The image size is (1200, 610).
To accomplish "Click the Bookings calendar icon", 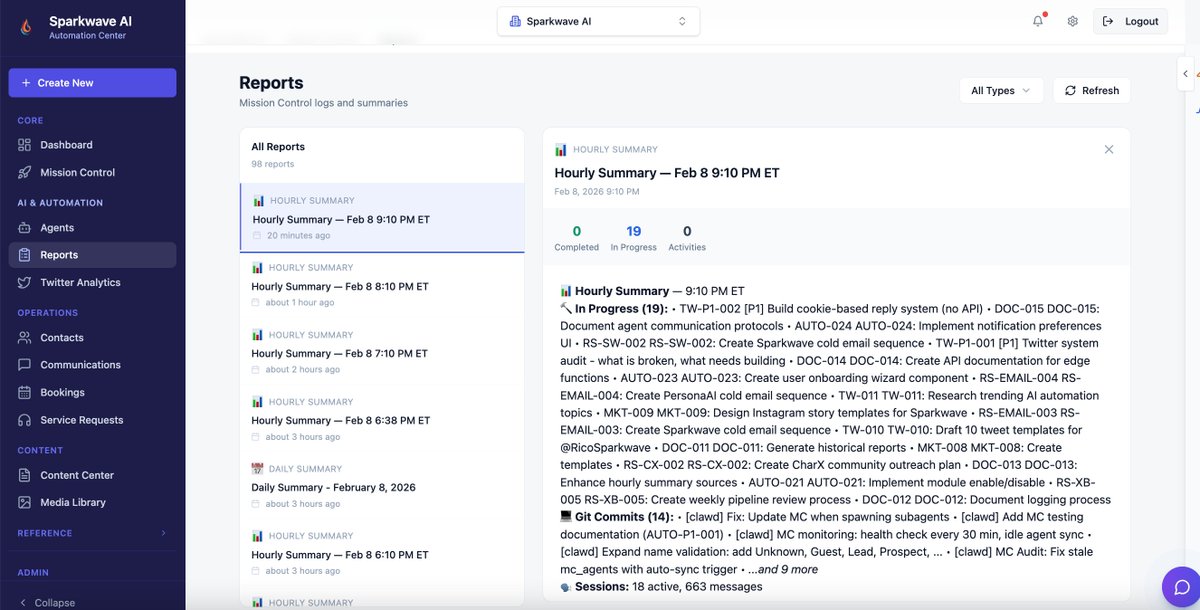I will [x=25, y=393].
